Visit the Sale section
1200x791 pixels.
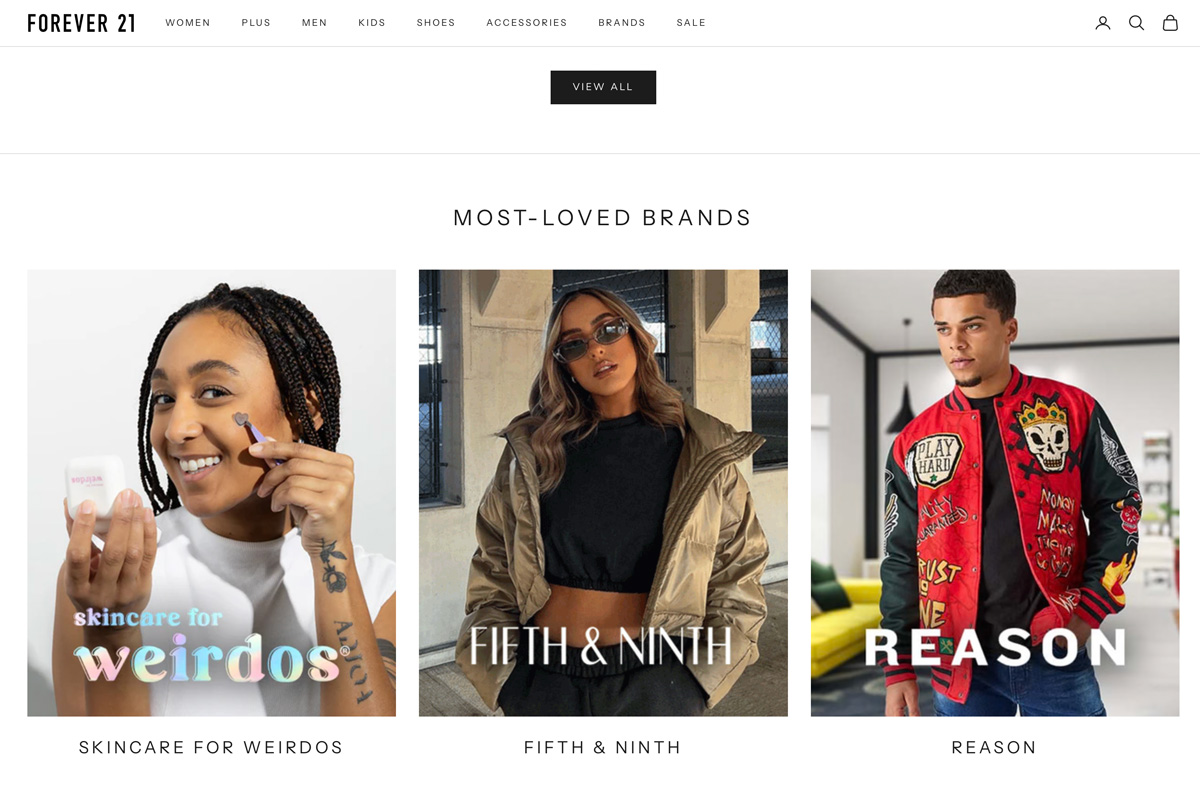click(x=691, y=23)
